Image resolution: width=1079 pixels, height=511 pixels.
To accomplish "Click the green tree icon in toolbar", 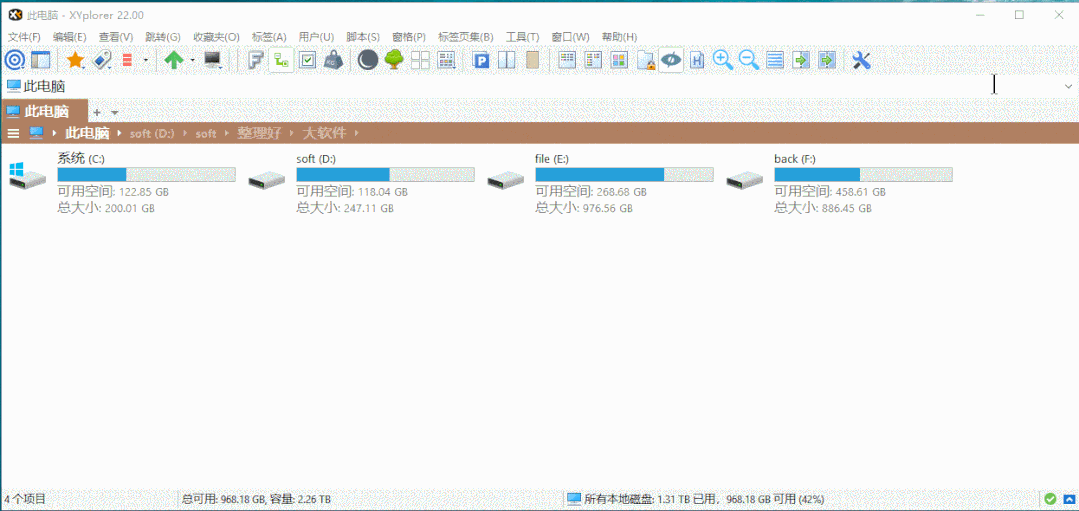I will (394, 61).
